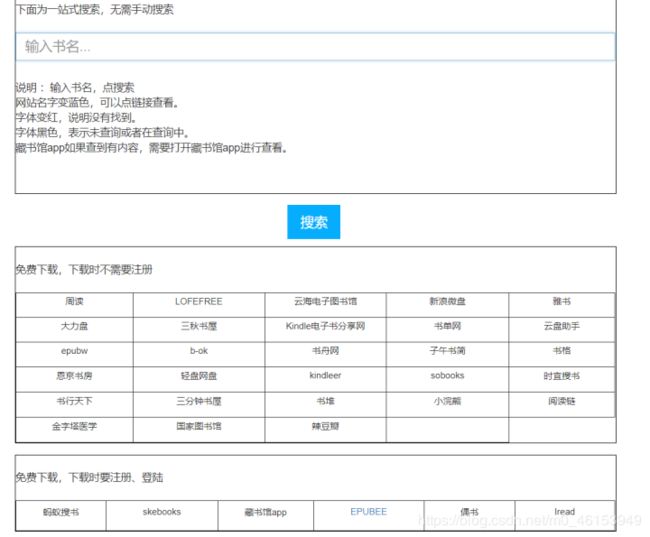650x537 pixels.
Task: Click the line 藏书馆app如果查到有内容
Action: click(151, 148)
